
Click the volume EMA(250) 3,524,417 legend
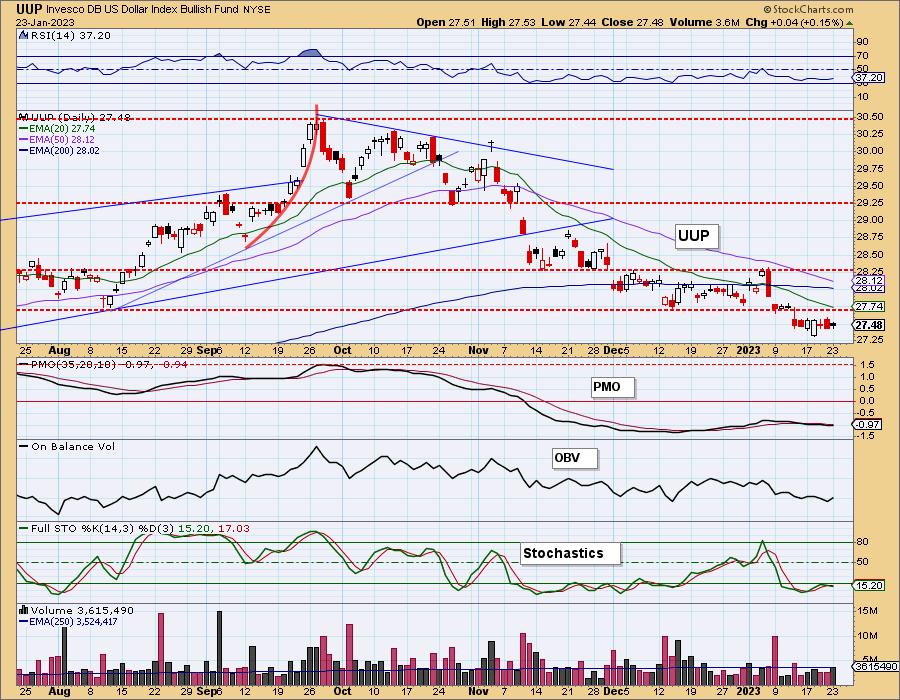click(68, 621)
